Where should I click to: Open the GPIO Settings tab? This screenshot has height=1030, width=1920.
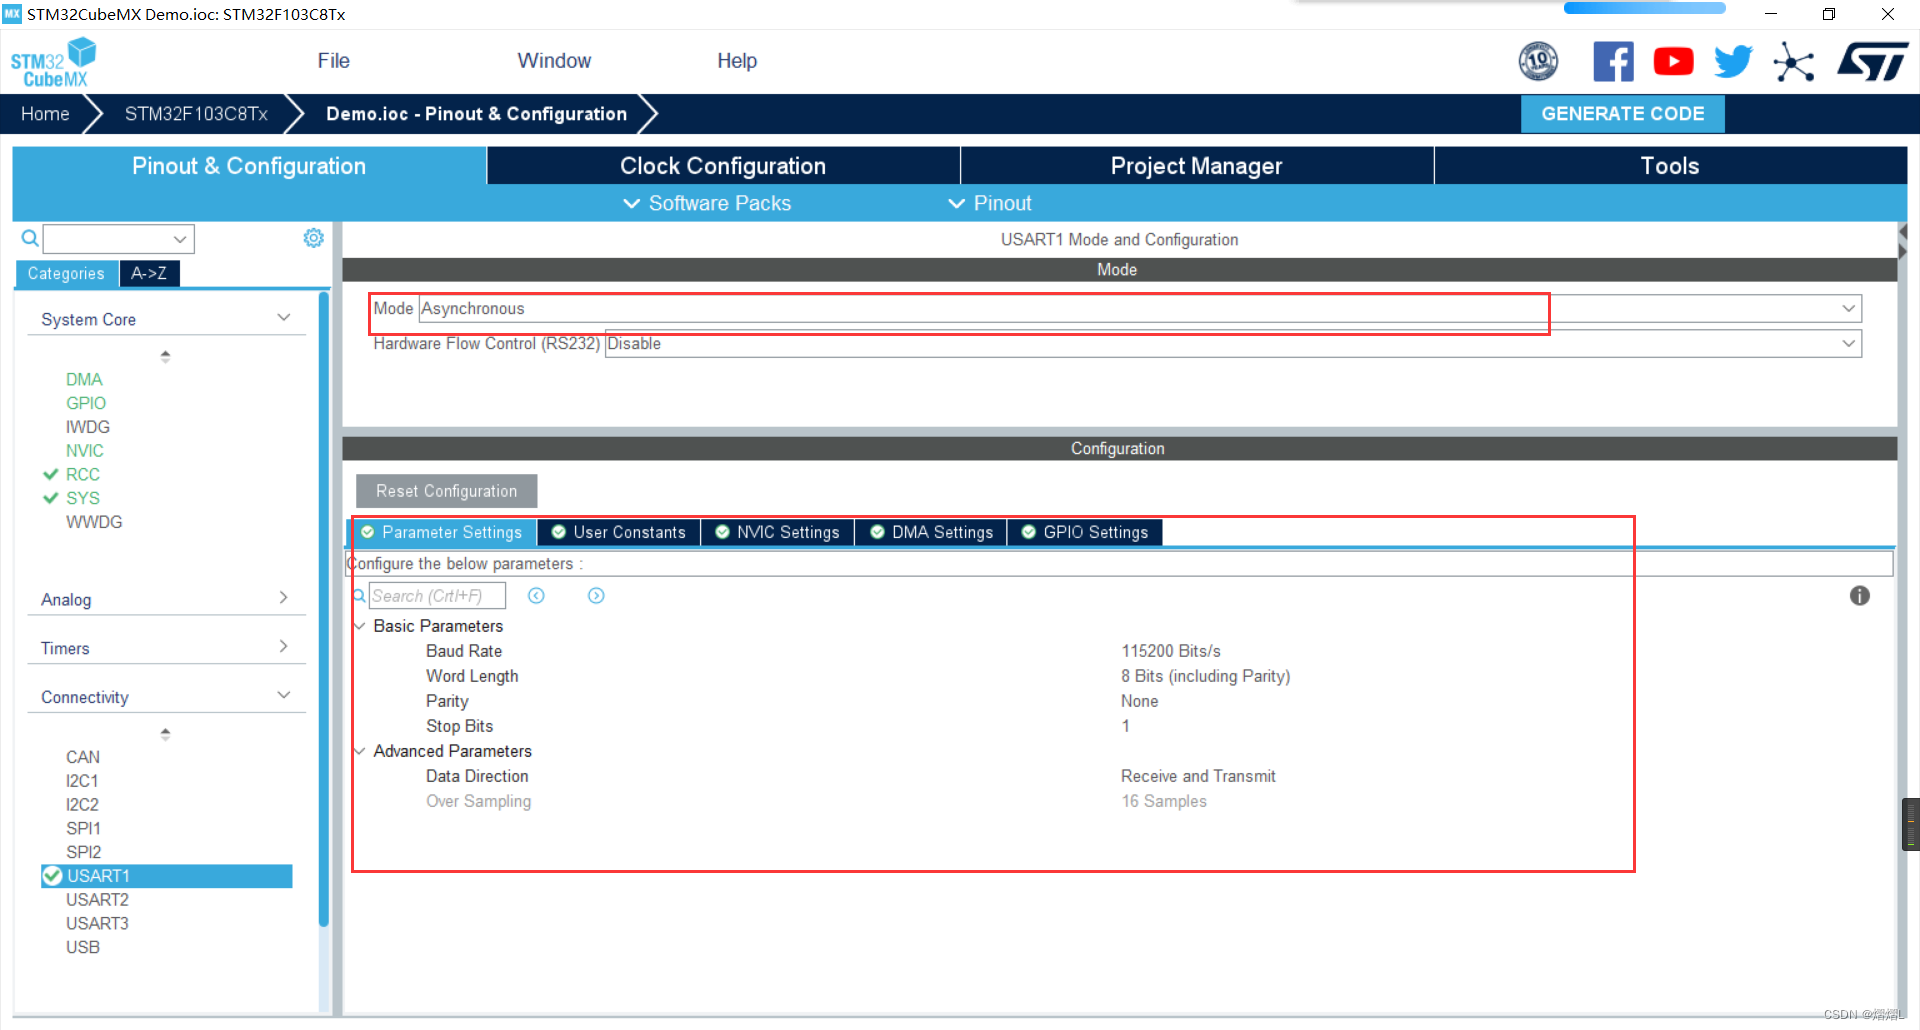pos(1085,533)
